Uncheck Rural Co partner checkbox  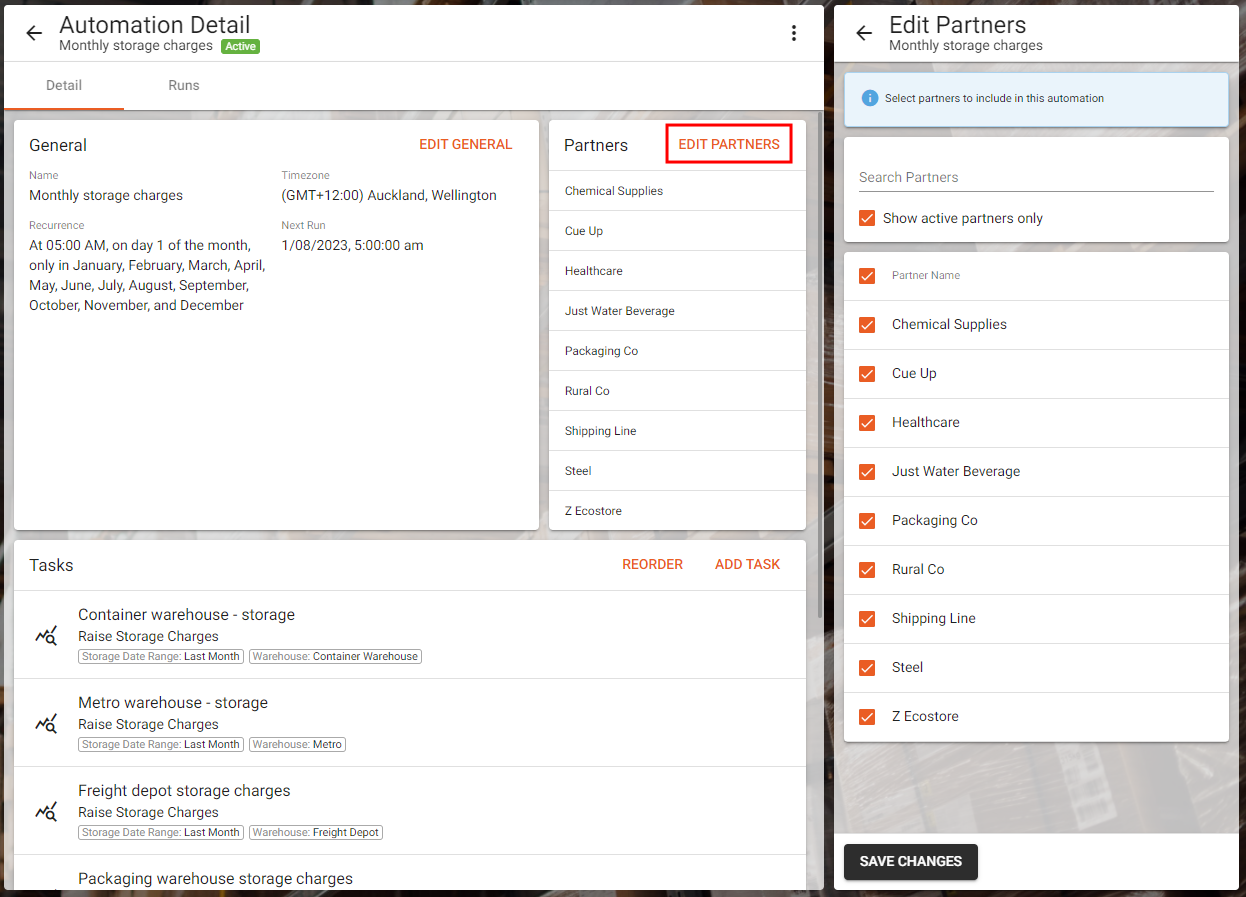(867, 570)
